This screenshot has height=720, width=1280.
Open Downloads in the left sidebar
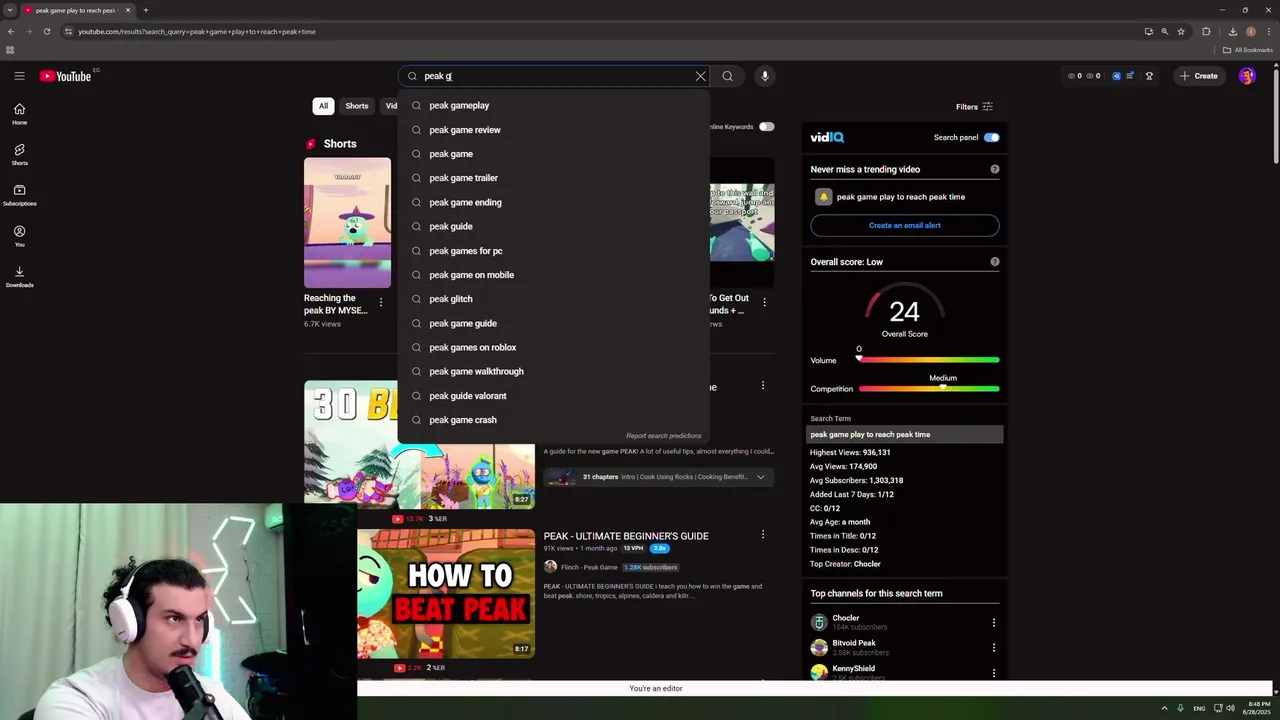coord(19,277)
